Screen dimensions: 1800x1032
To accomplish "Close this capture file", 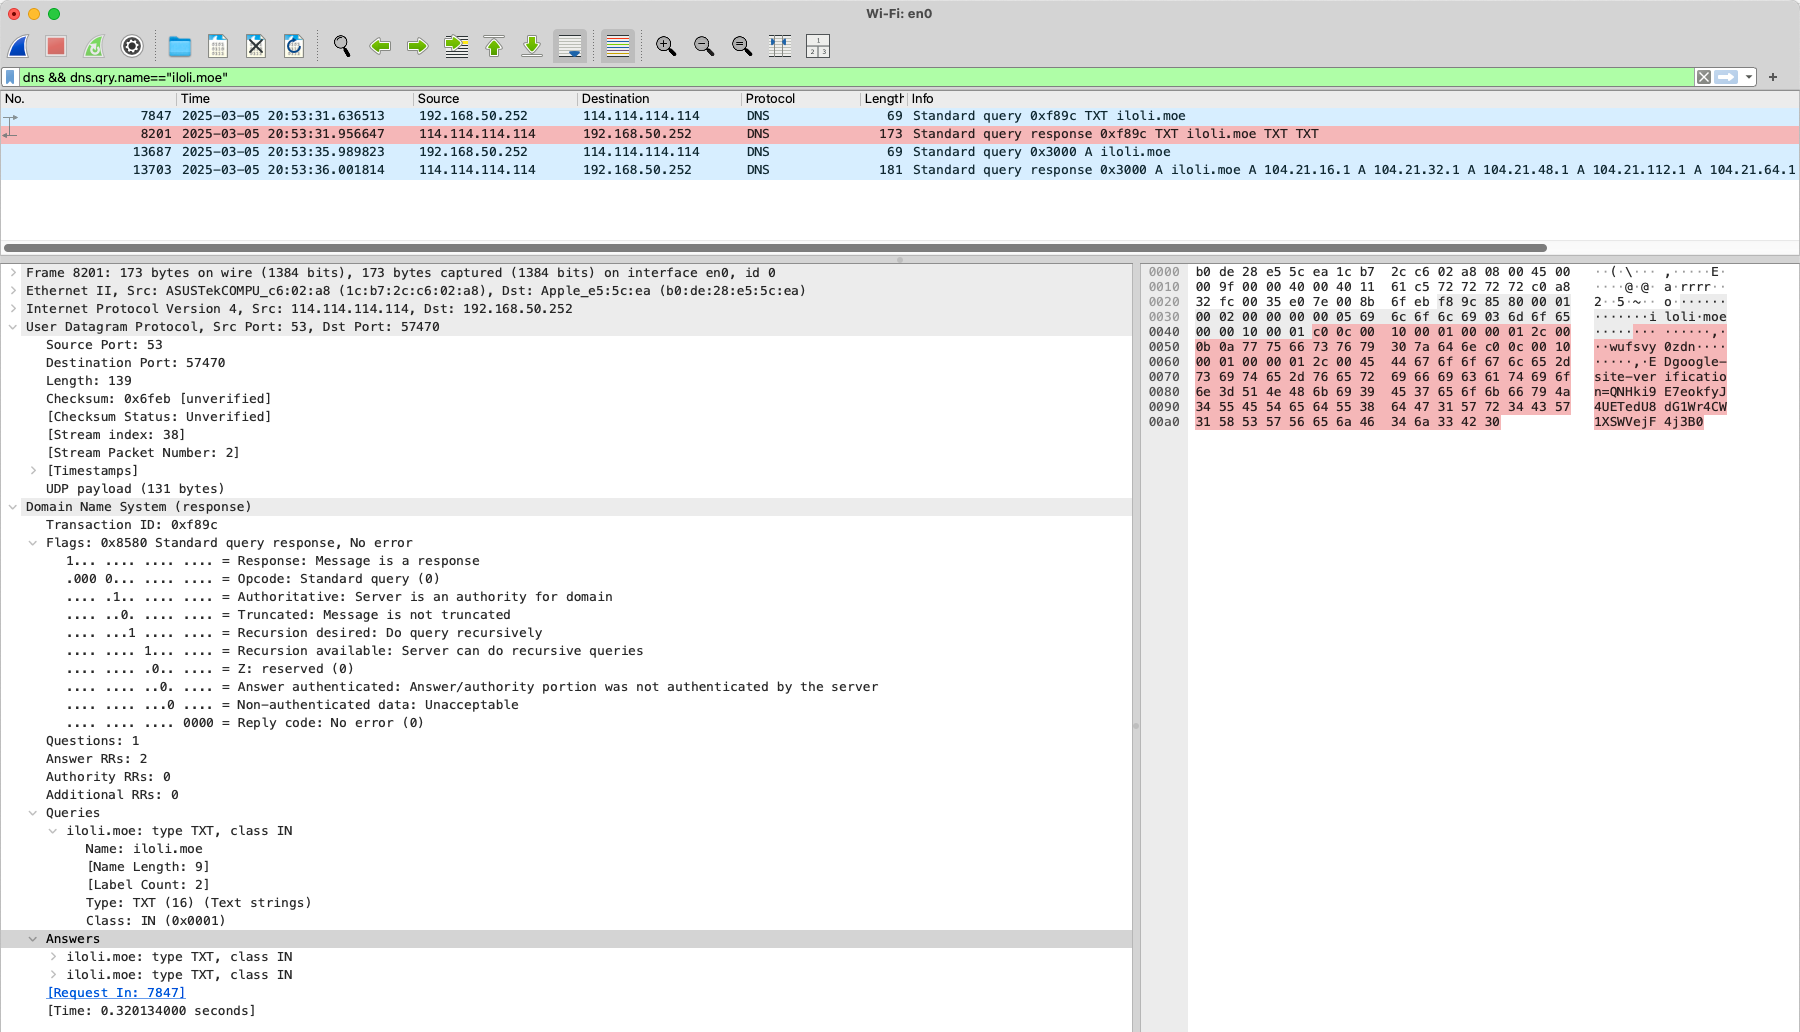I will (256, 46).
